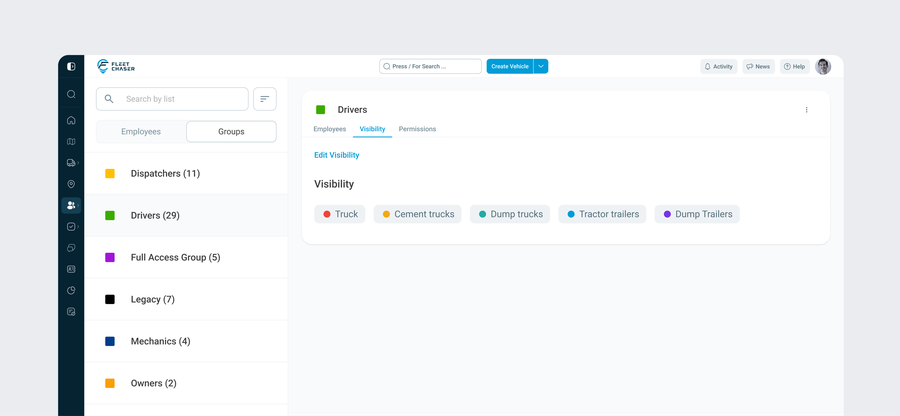Click the Create Vehicle button
900x416 pixels.
510,67
